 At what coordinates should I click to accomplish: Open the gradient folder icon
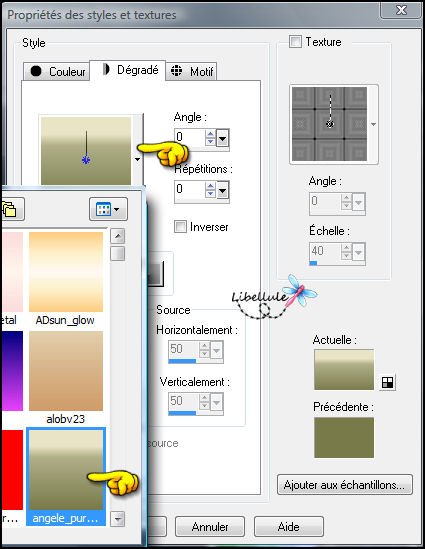point(11,209)
